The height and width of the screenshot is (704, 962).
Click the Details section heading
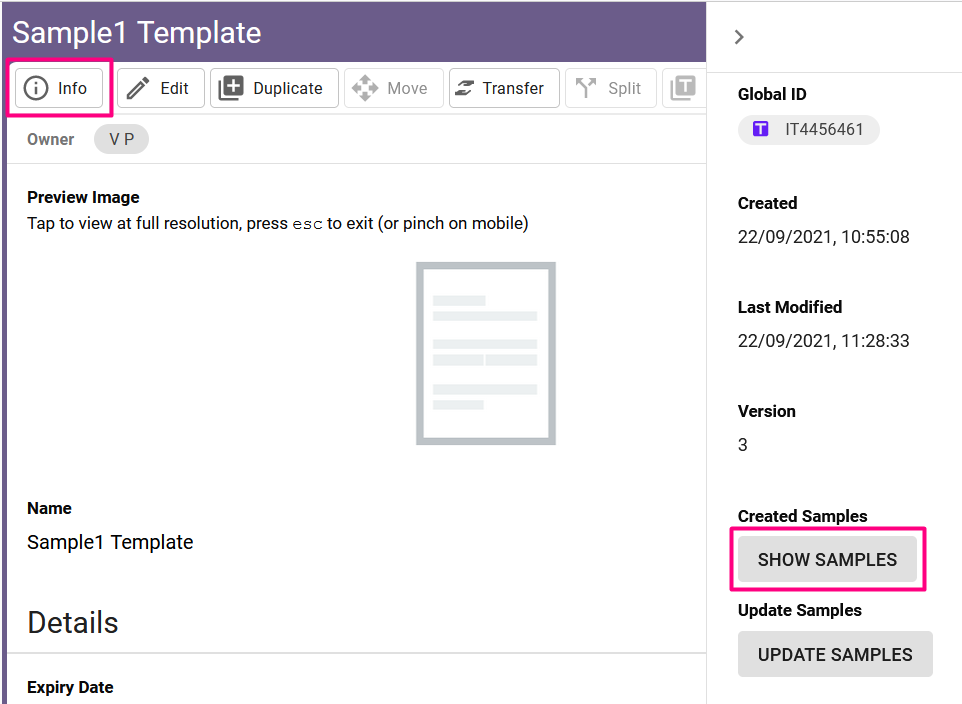[x=73, y=622]
